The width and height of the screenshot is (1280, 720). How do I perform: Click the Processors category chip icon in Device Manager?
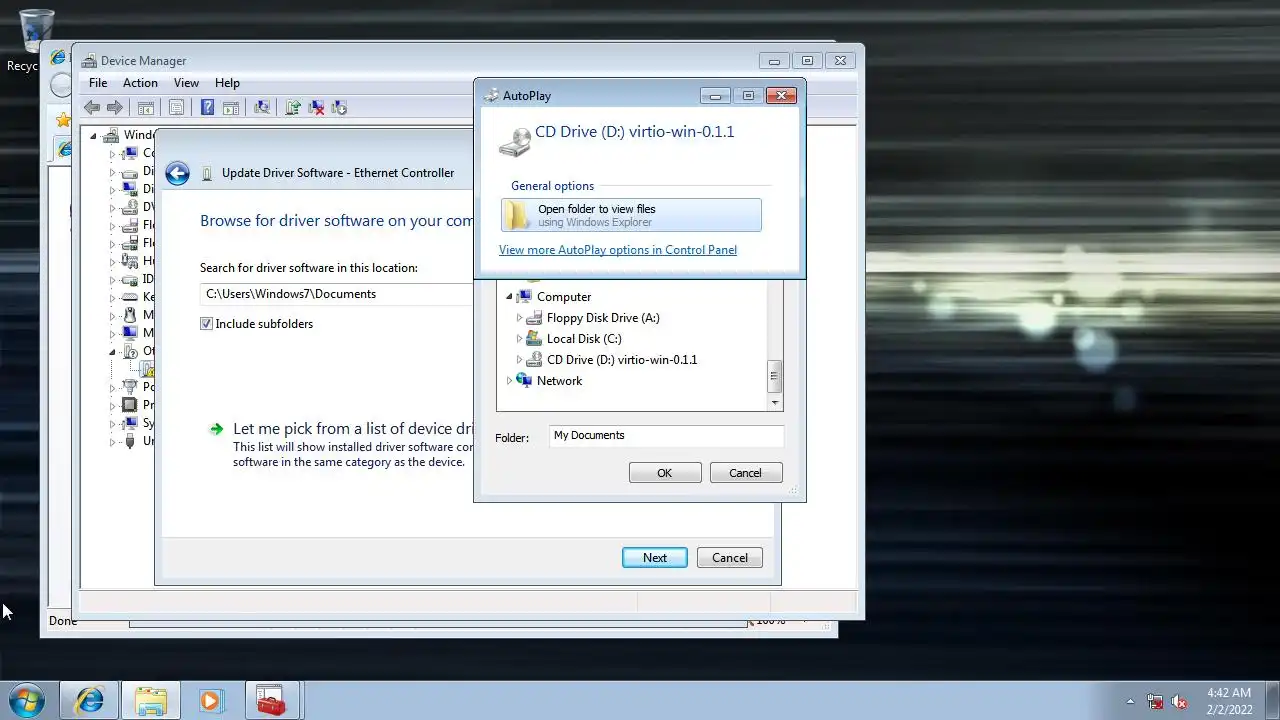(x=129, y=405)
